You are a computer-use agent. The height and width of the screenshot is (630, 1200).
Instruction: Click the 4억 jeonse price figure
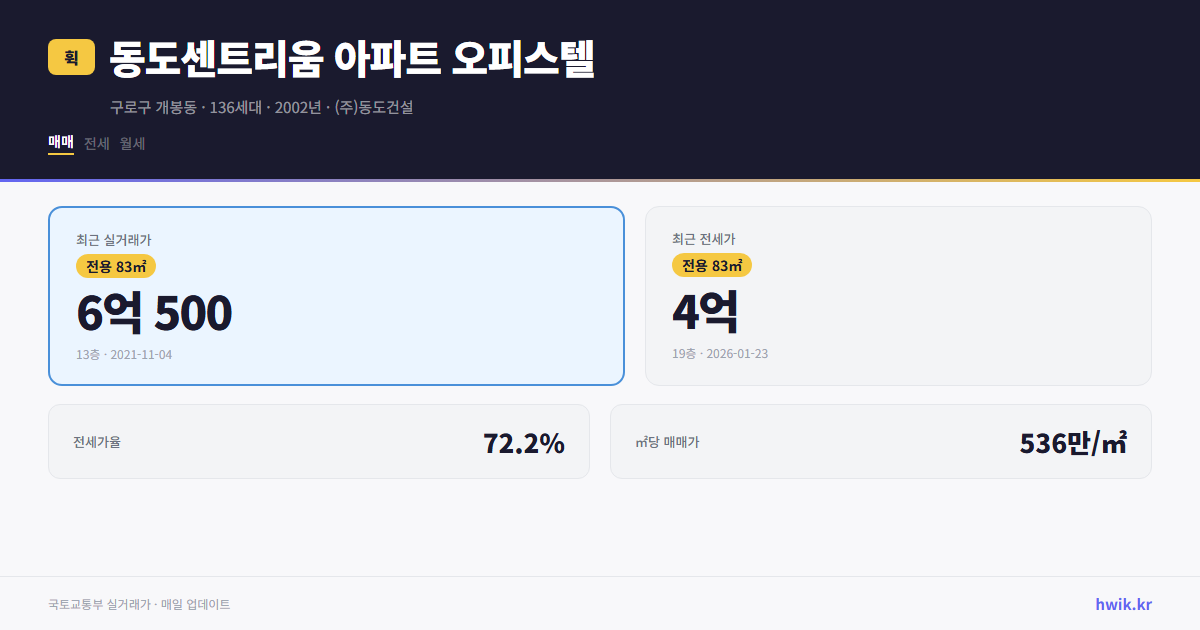click(705, 311)
